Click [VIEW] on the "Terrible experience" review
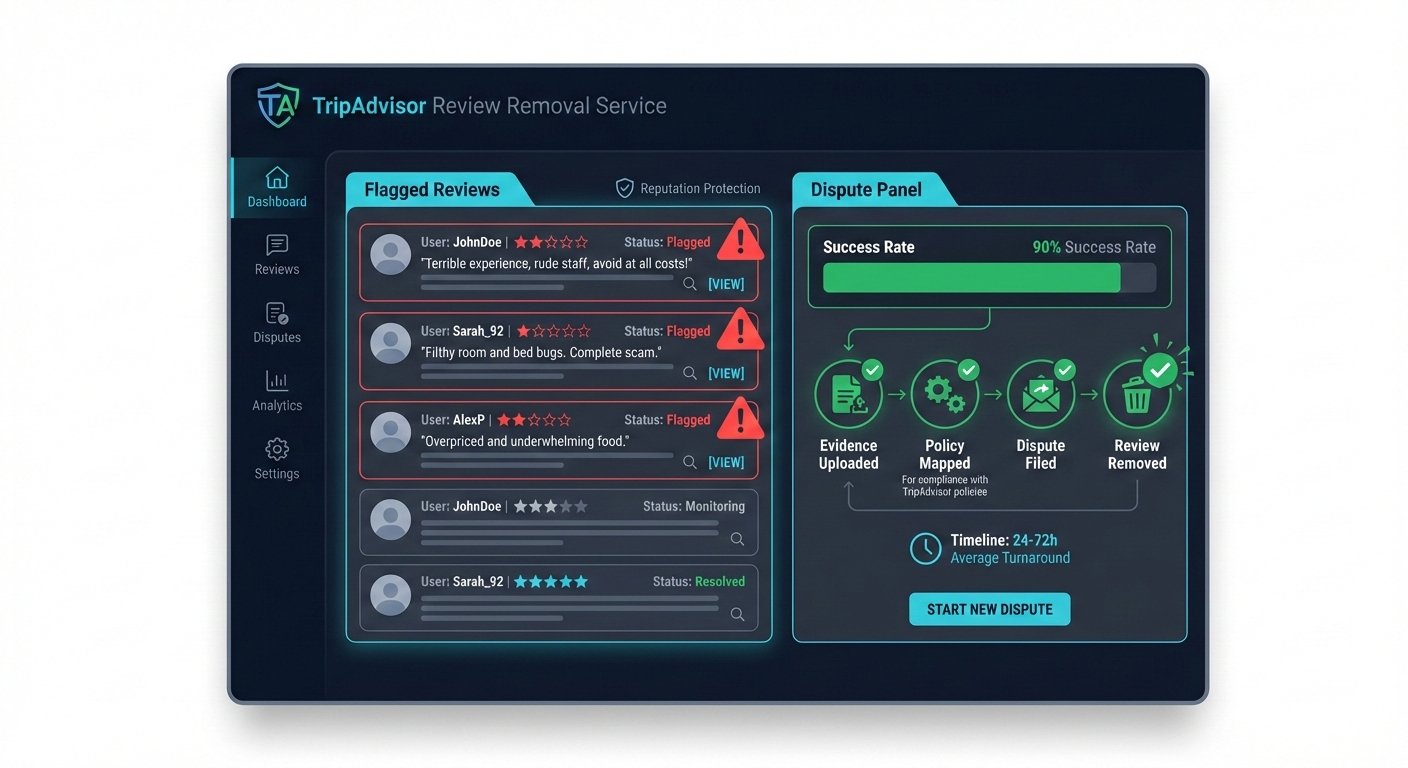The image size is (1408, 768). click(x=726, y=284)
